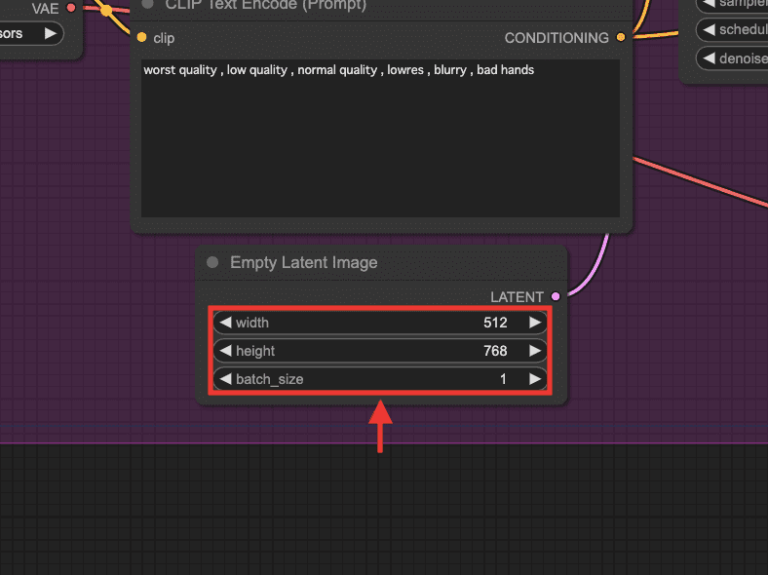Image resolution: width=768 pixels, height=575 pixels.
Task: Click the CLIP Text Encode title bar
Action: (382, 5)
